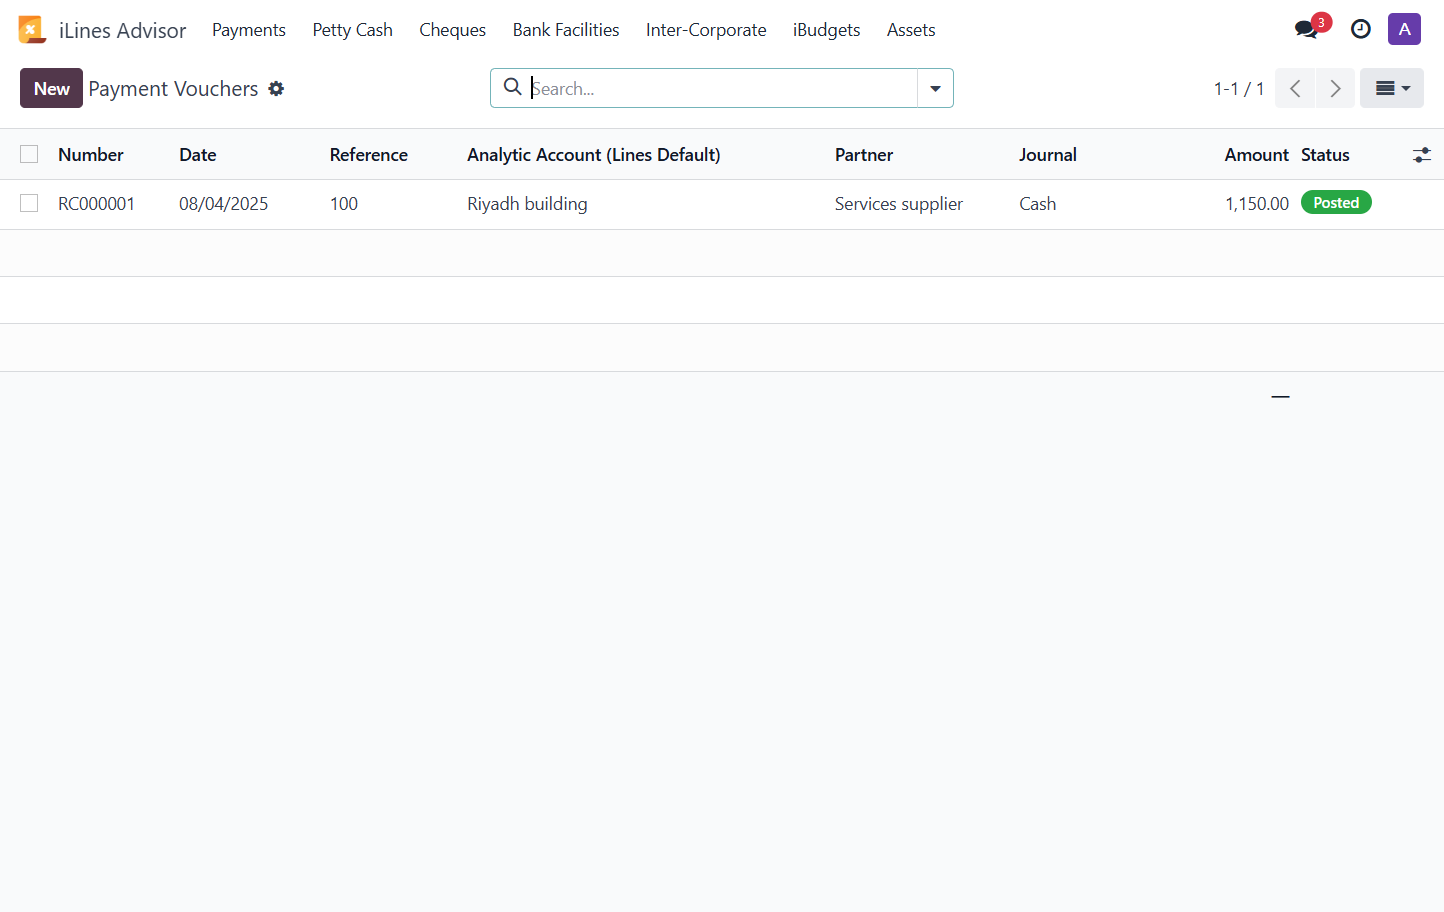Sort by the Amount column header
The image size is (1444, 912).
(x=1257, y=154)
